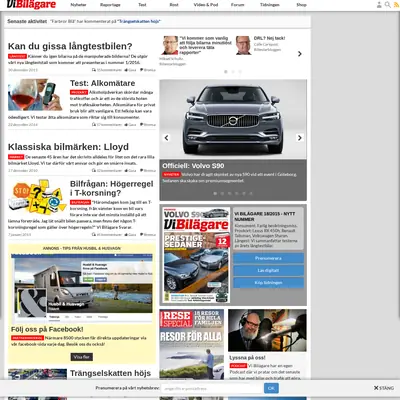Open the orange RSS feed icon
400x400 pixels.
(x=396, y=5)
